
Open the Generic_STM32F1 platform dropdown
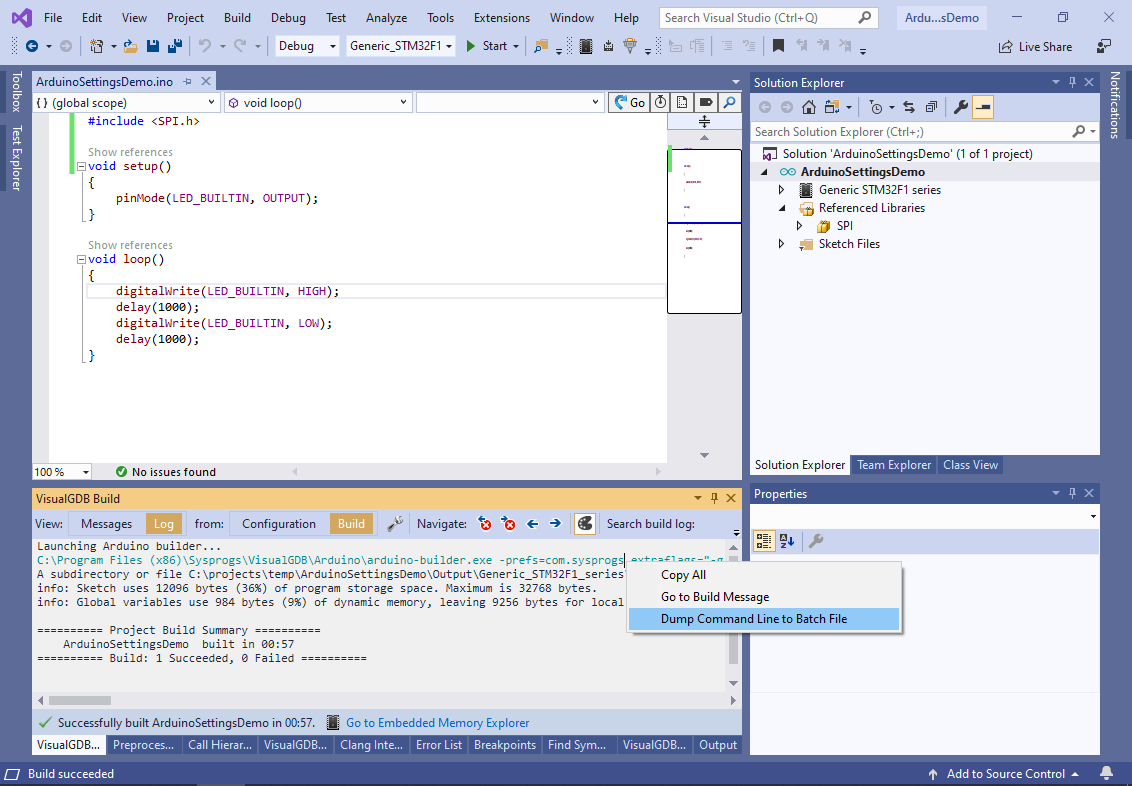pyautogui.click(x=401, y=46)
